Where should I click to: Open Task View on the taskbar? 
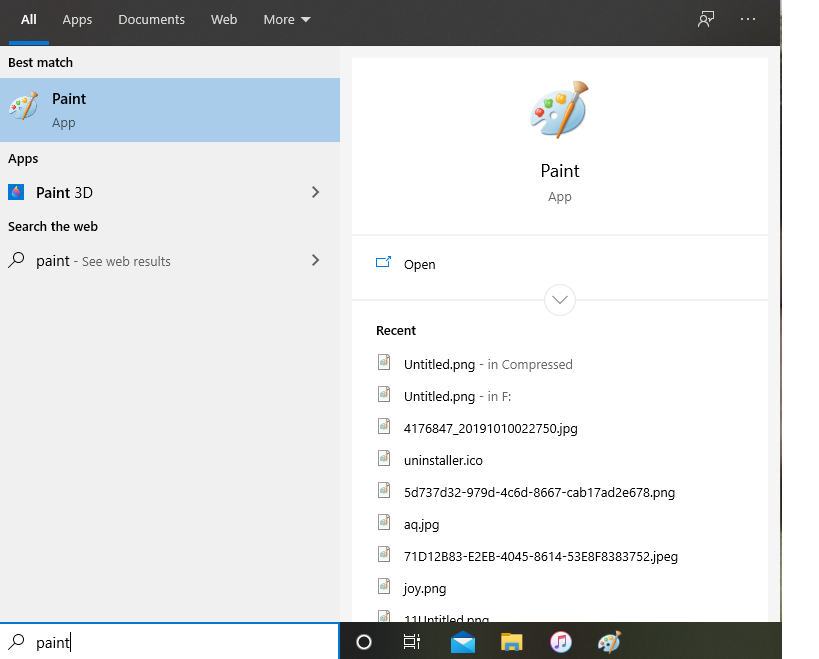click(412, 642)
